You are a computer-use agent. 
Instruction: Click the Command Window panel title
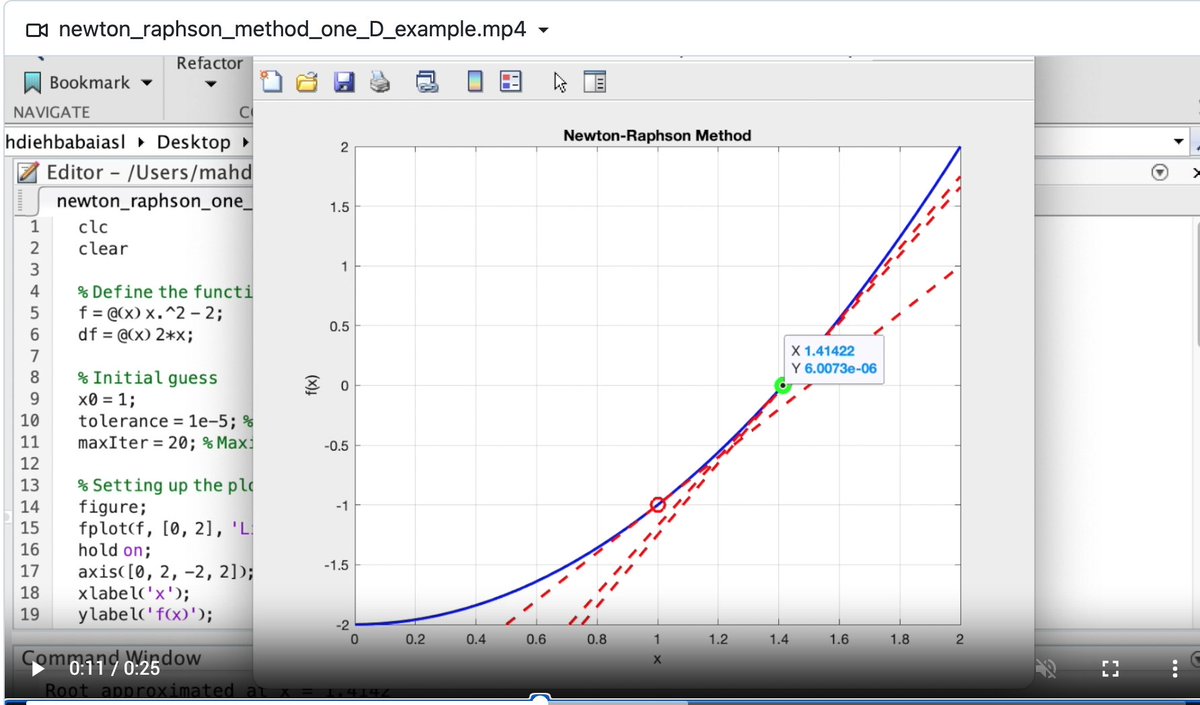(x=111, y=658)
